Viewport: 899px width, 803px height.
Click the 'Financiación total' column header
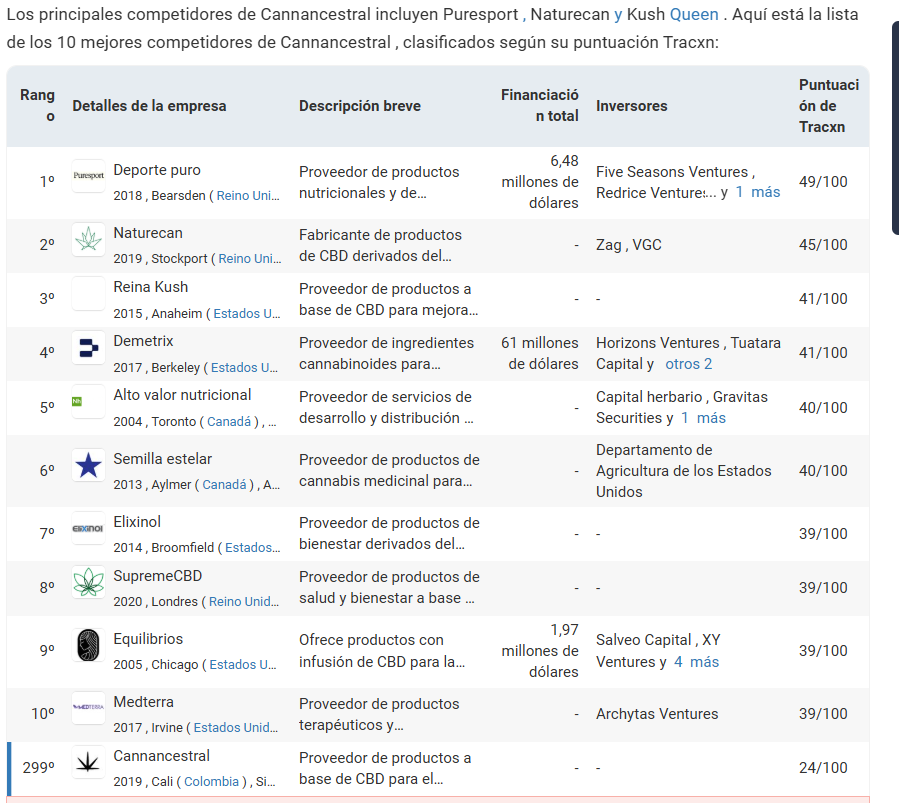[x=540, y=105]
